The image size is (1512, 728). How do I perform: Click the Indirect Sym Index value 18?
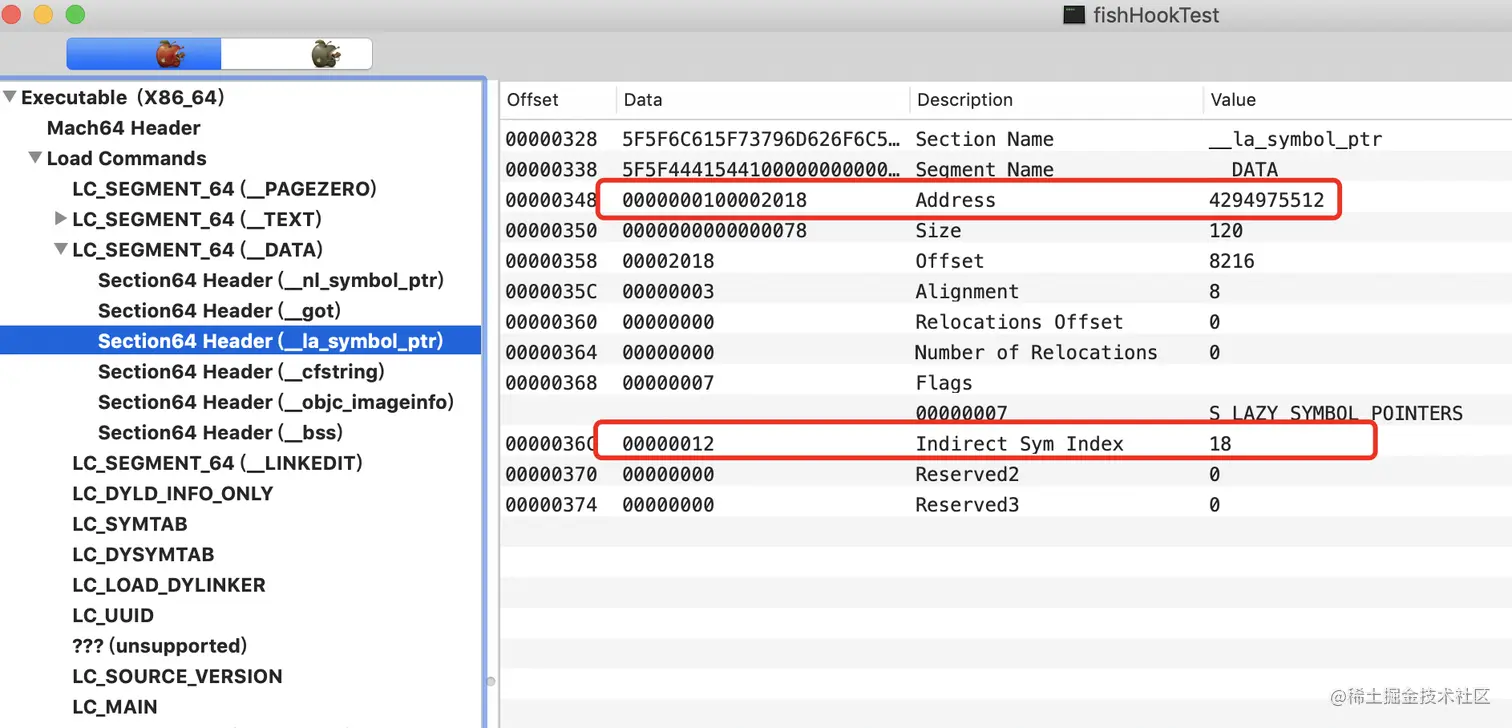pyautogui.click(x=1220, y=444)
